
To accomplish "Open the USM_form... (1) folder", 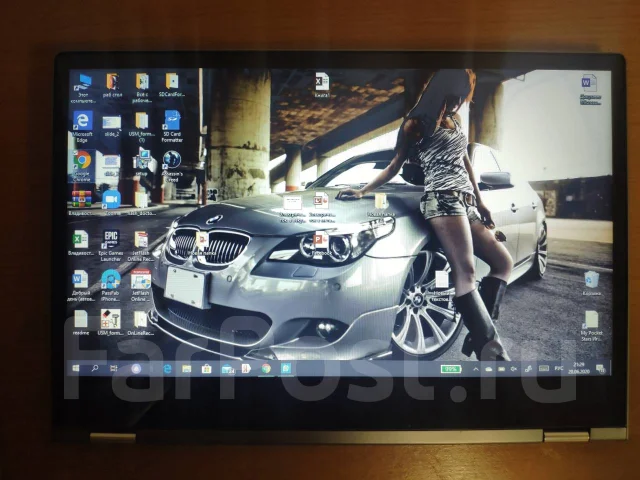I will (142, 127).
